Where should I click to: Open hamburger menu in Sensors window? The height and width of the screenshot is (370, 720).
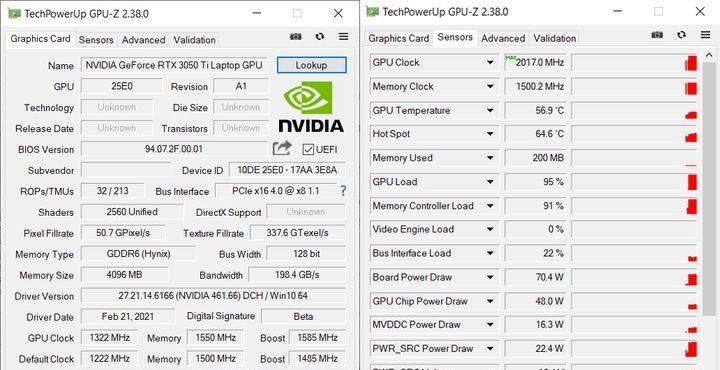pyautogui.click(x=705, y=34)
